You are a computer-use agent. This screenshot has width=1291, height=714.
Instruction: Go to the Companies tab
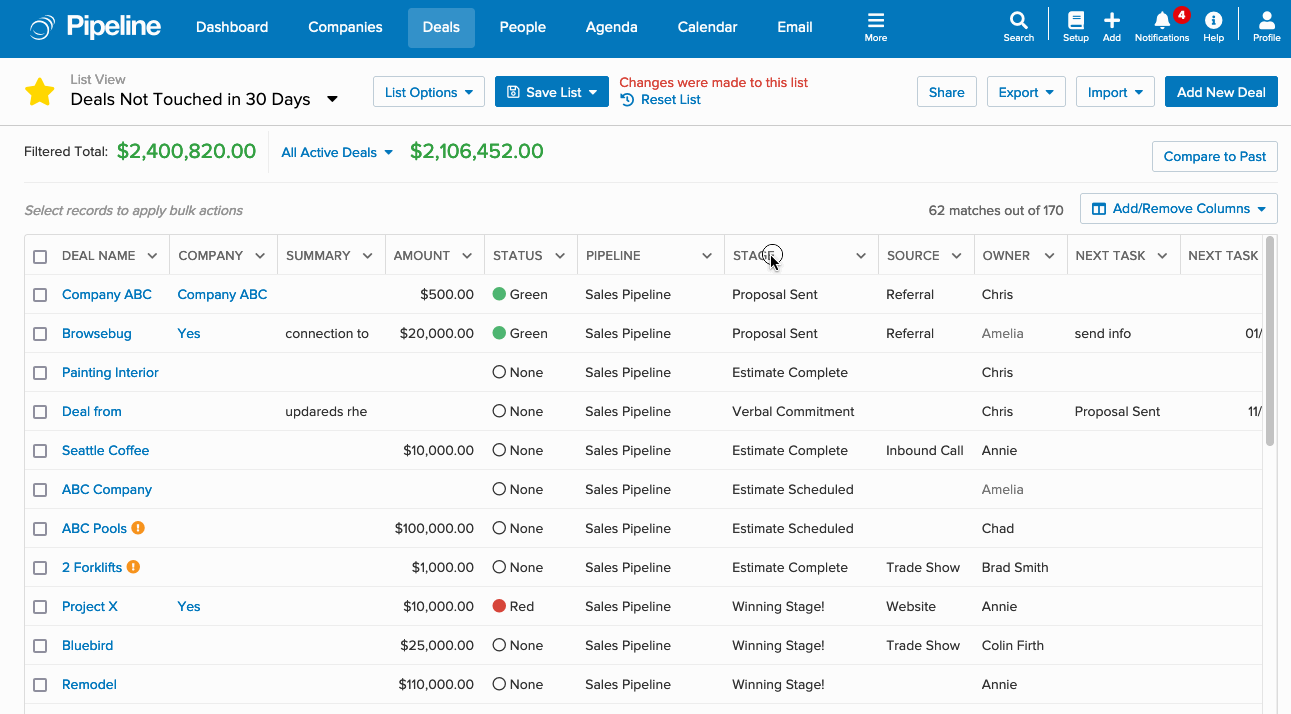point(345,27)
